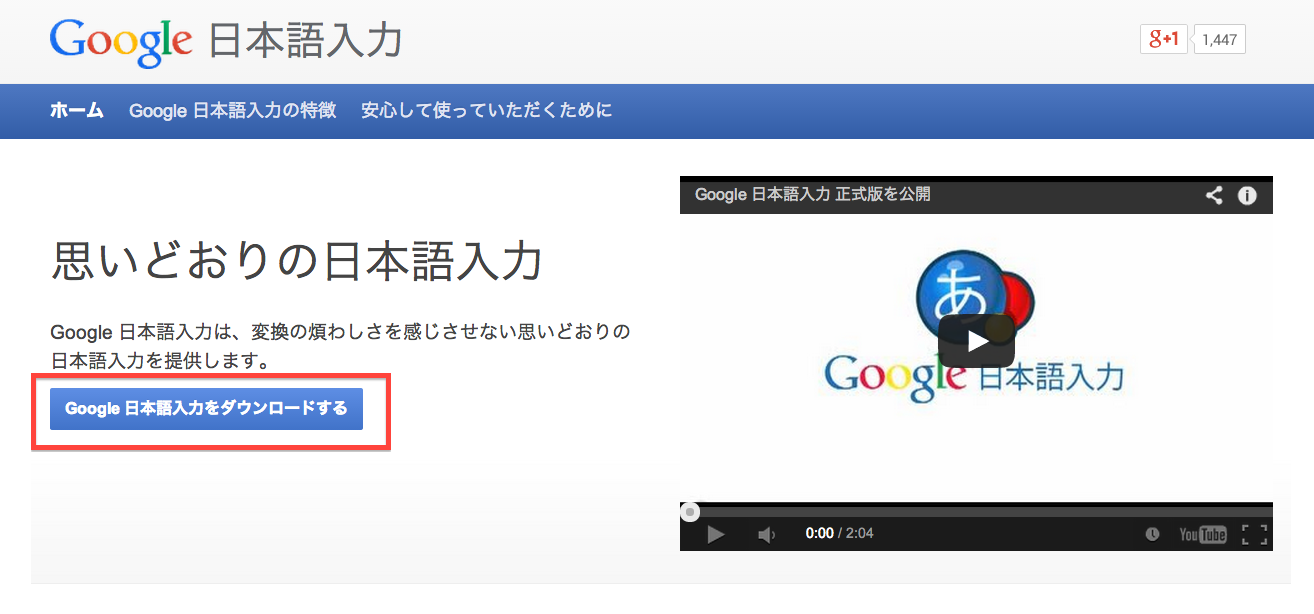Click the 0:00 / 2:04 time display

click(x=839, y=533)
